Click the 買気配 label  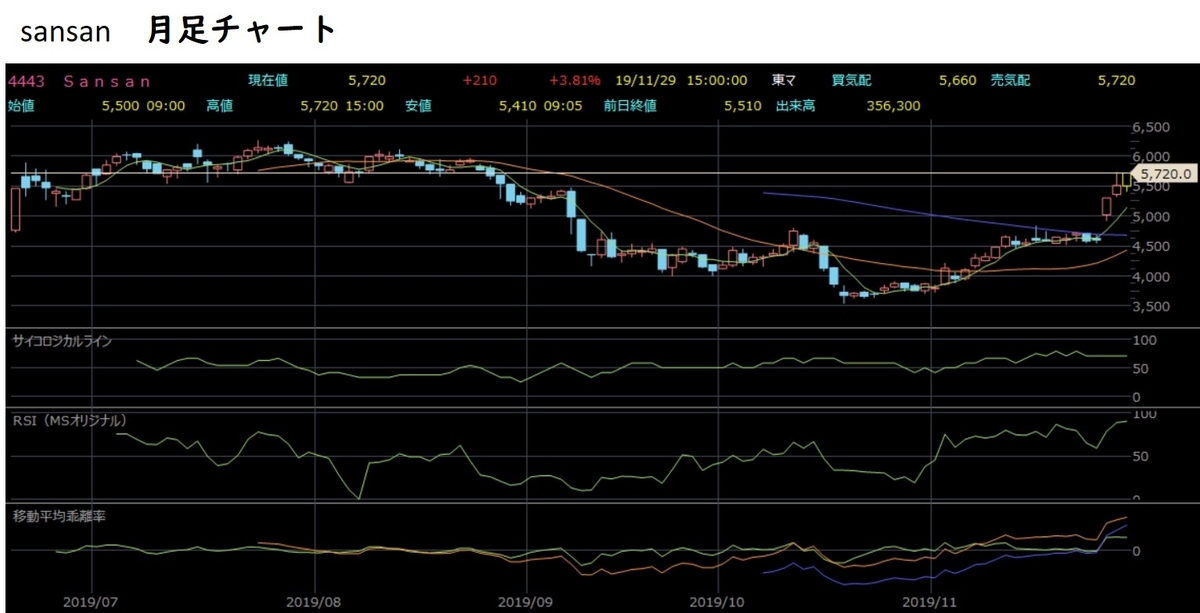[852, 81]
